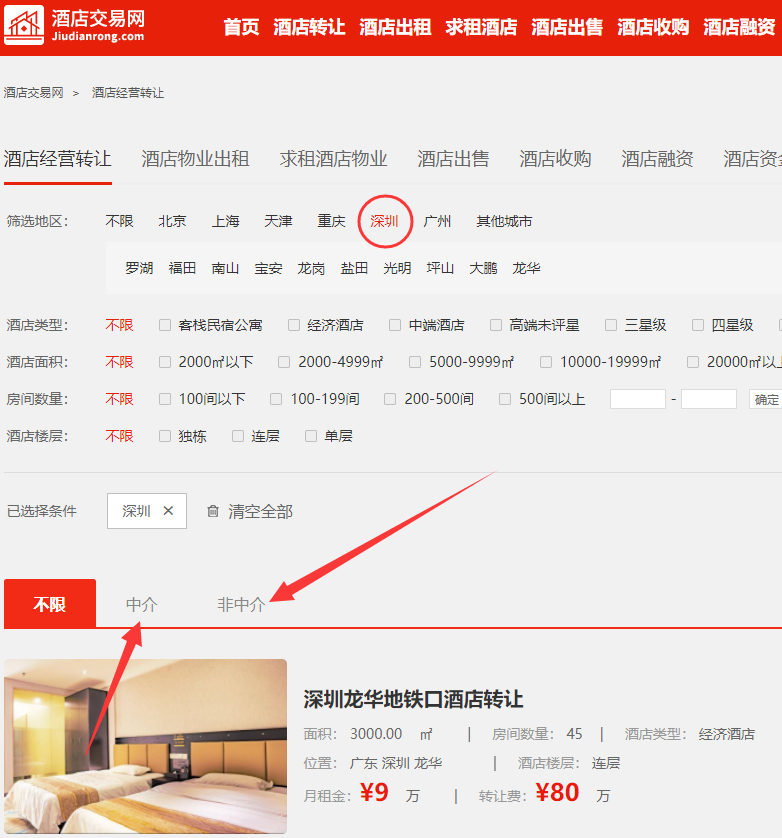Select the 100-199间 checkbox
The image size is (782, 838).
tap(276, 399)
